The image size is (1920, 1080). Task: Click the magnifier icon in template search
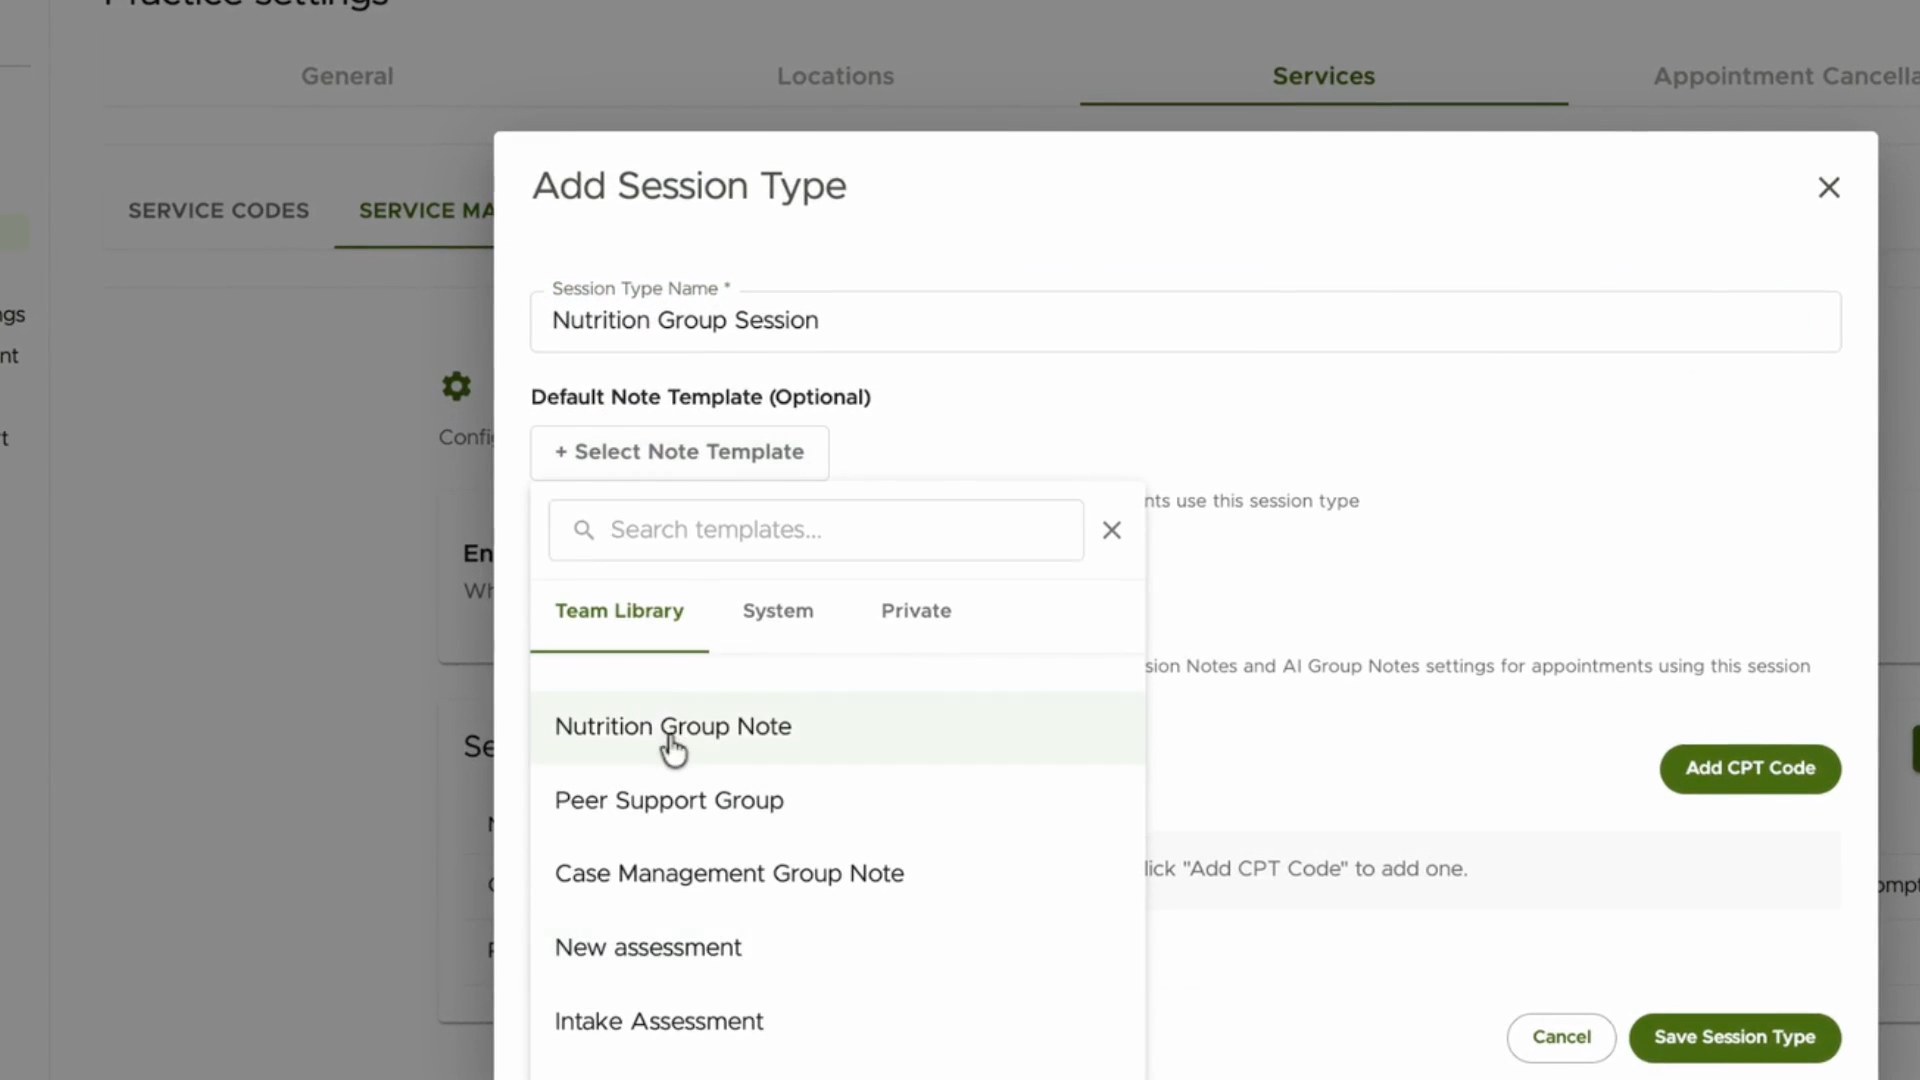[x=584, y=530]
